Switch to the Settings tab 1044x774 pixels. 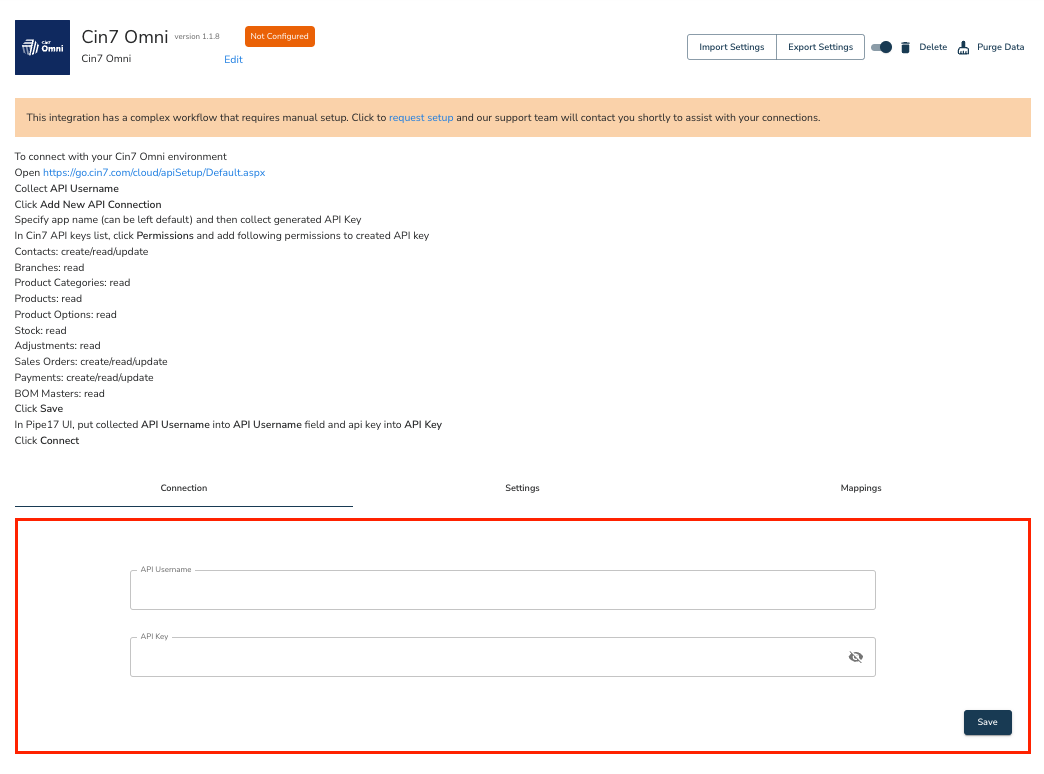[522, 488]
